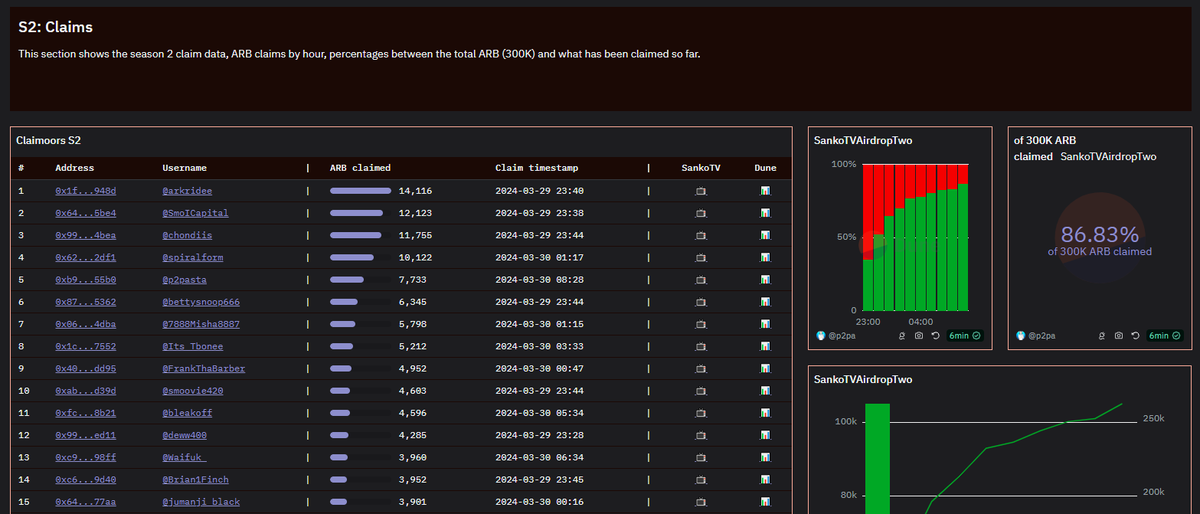Click the ARB claimed bar for 7,733
This screenshot has height=514, width=1200.
tap(347, 279)
